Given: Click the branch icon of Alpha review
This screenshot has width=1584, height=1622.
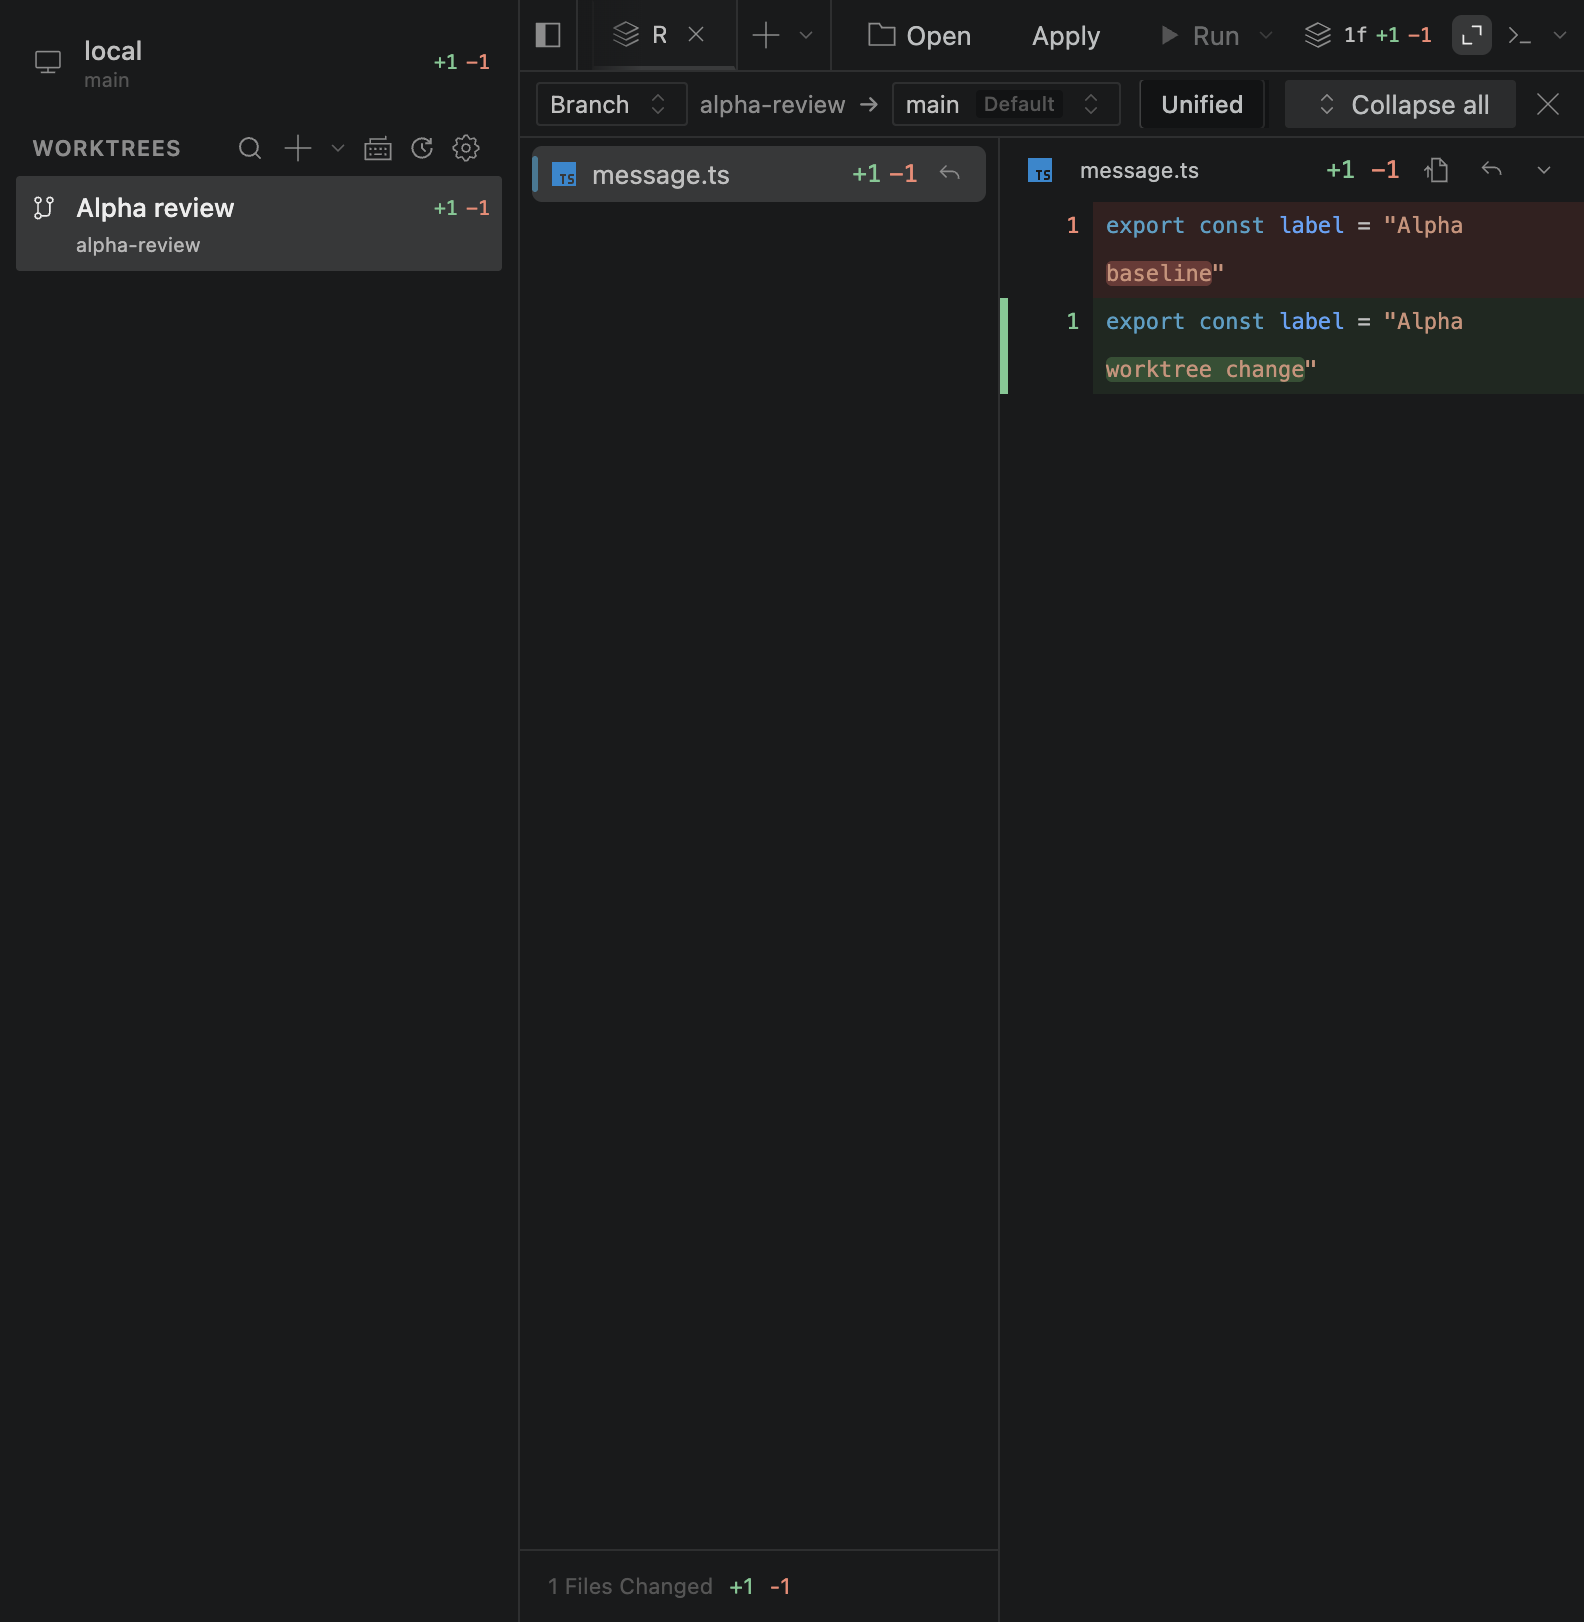Looking at the screenshot, I should click(x=44, y=208).
